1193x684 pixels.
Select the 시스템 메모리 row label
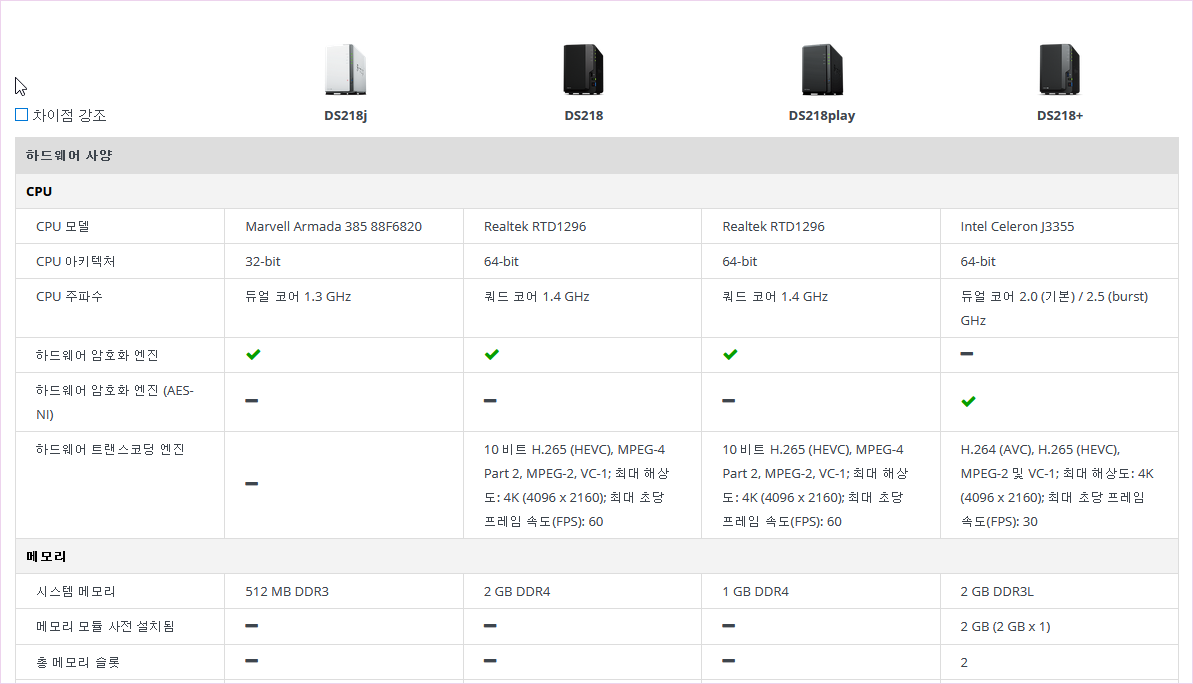click(75, 592)
